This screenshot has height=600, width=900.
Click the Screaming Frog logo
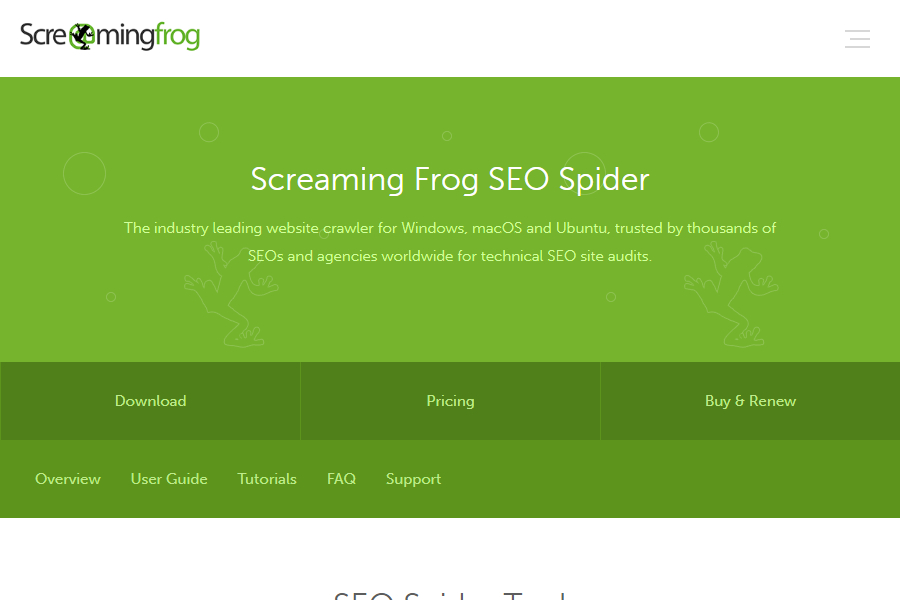click(x=110, y=36)
